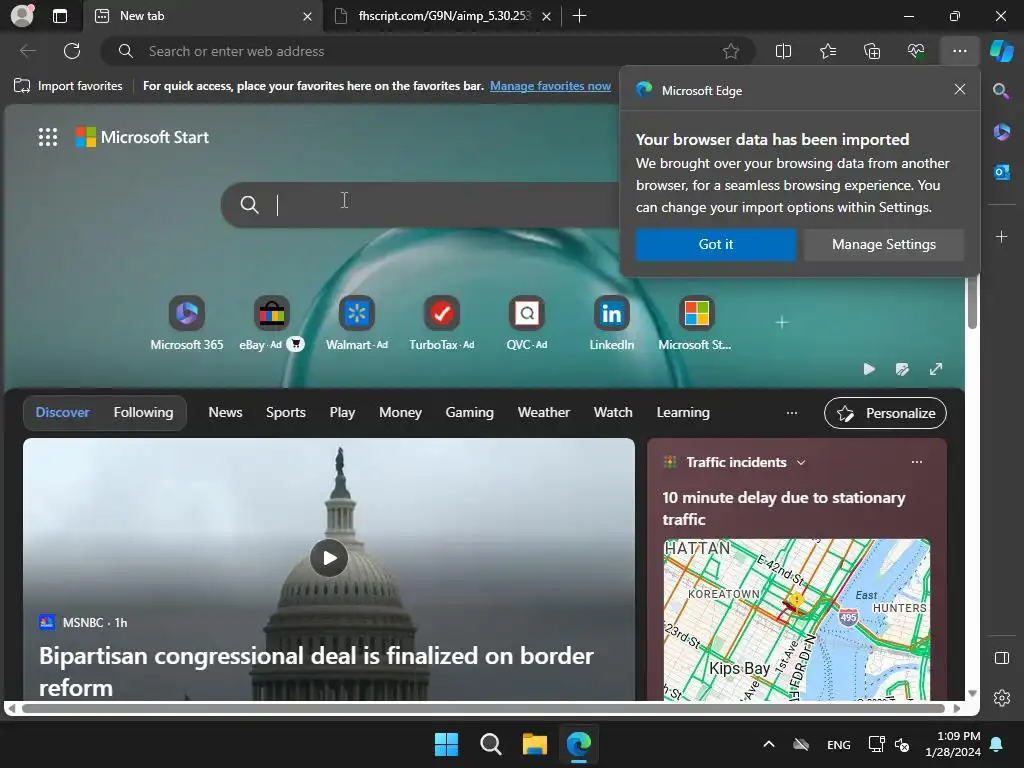Open Browser essentials heart icon
The height and width of the screenshot is (768, 1024).
(x=916, y=51)
